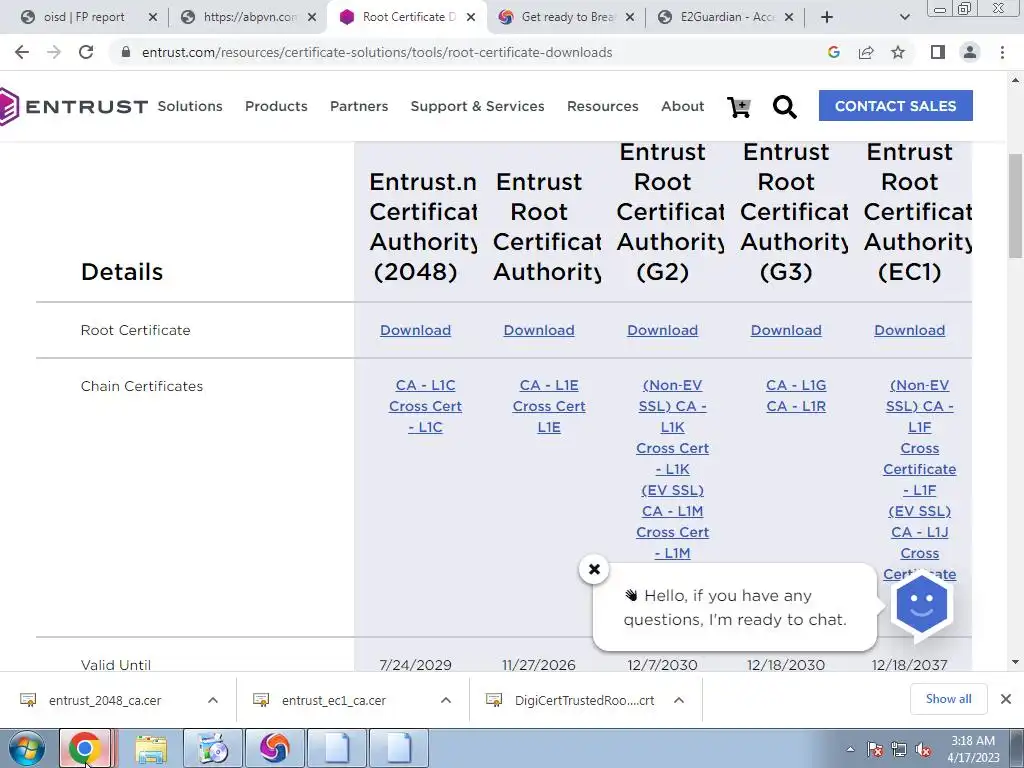Share this page icon

(x=866, y=52)
